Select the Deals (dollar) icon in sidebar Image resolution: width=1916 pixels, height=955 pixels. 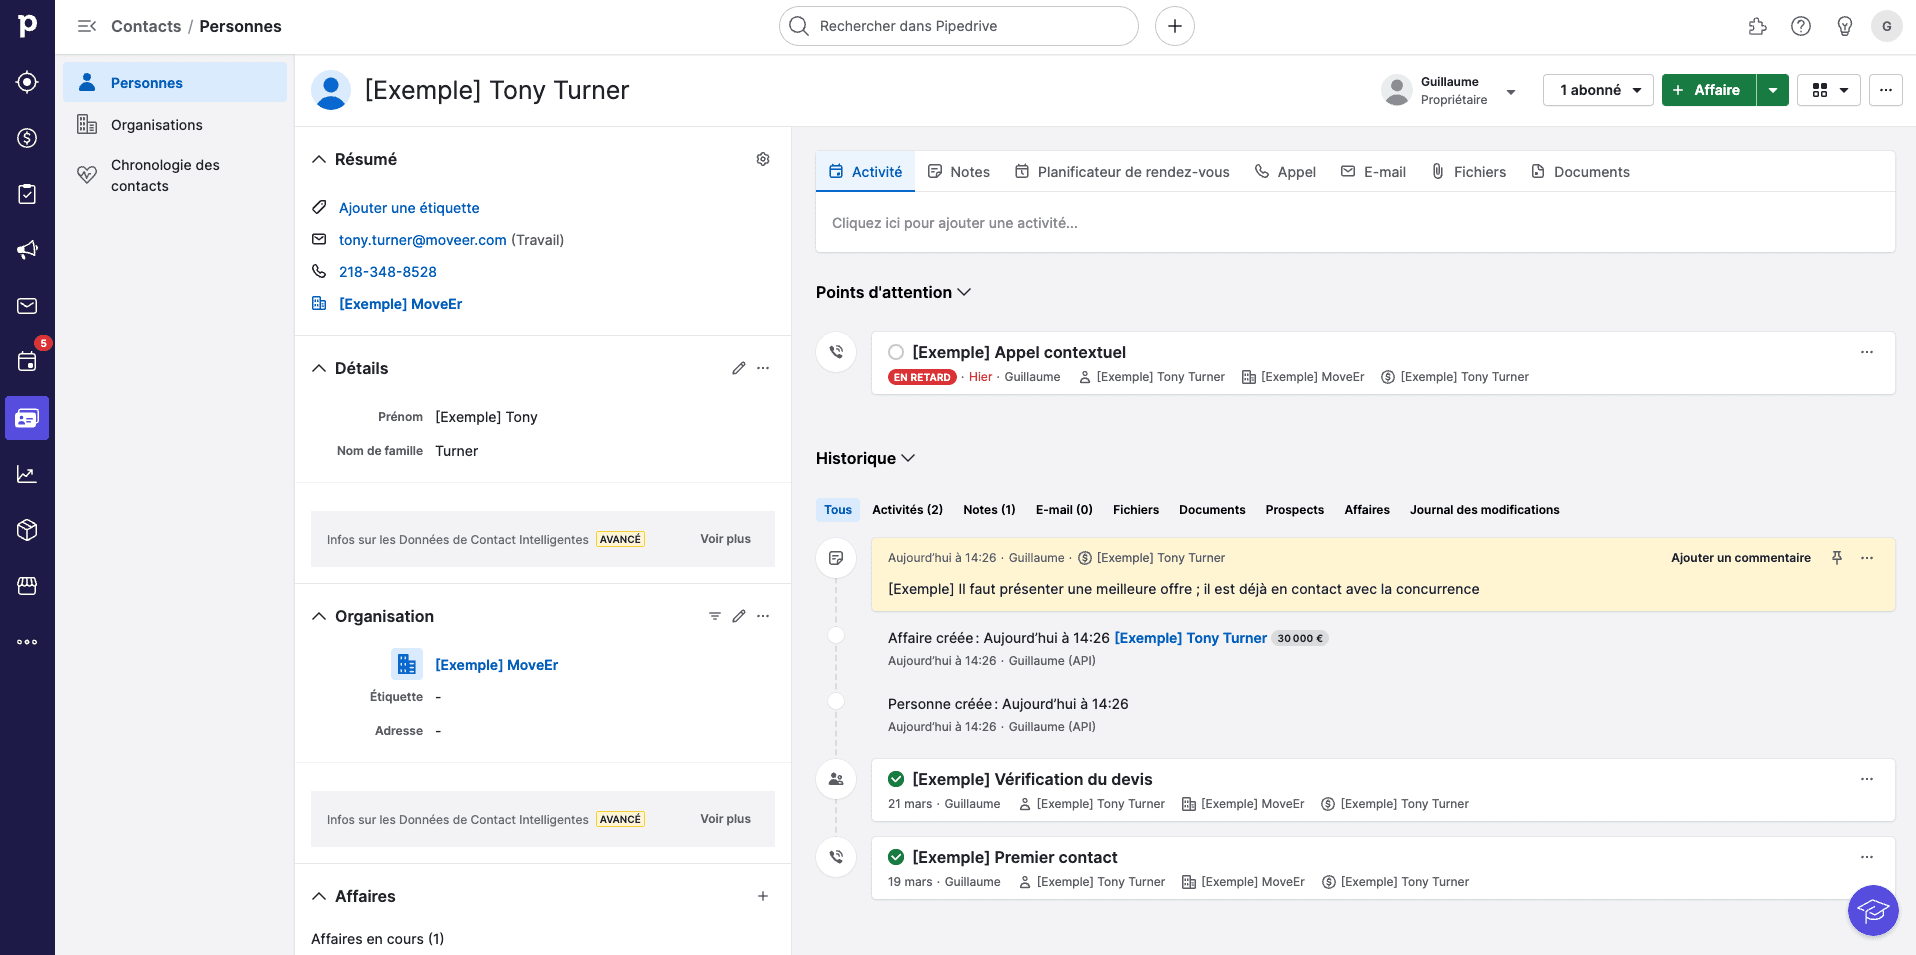click(x=27, y=138)
